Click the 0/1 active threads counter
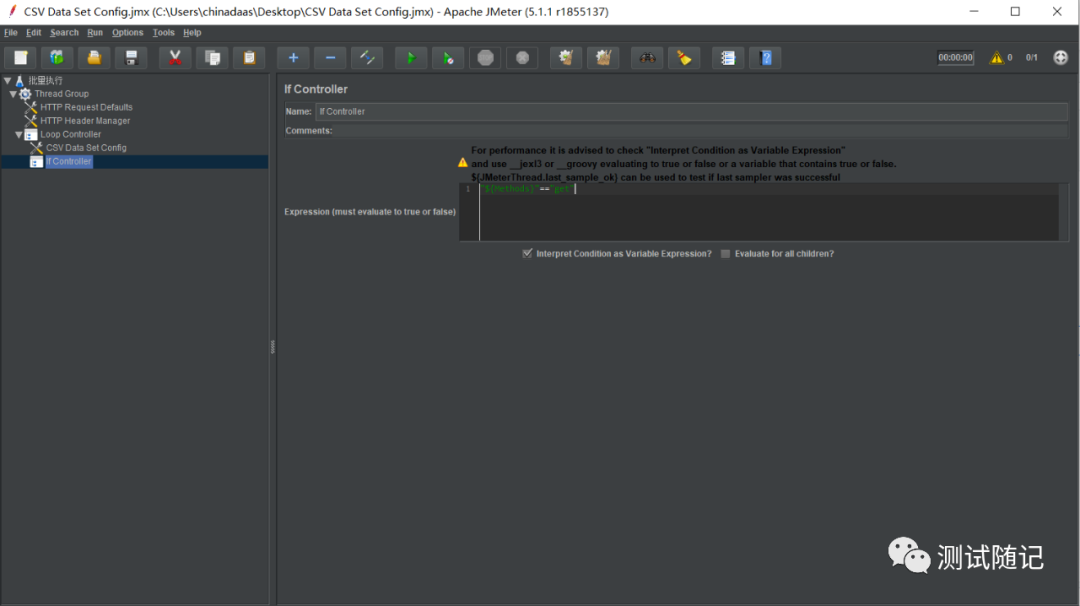 pos(1032,58)
